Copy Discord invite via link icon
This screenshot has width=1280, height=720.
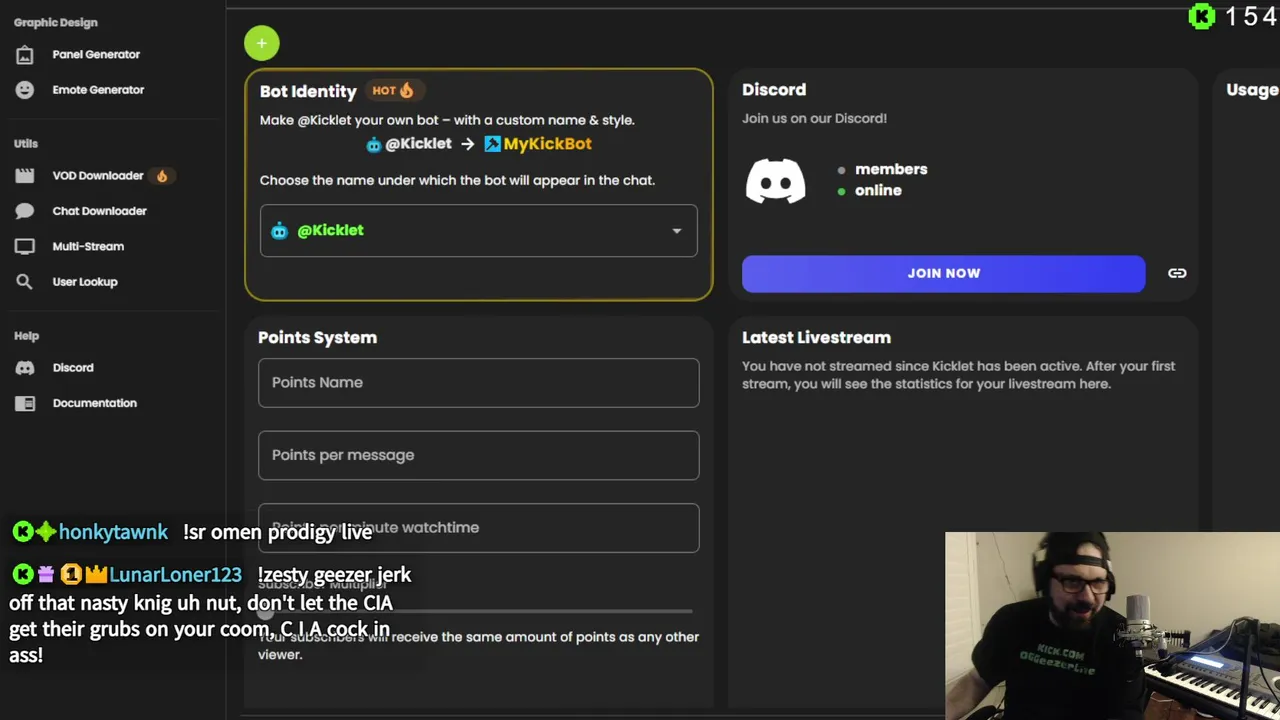1177,273
